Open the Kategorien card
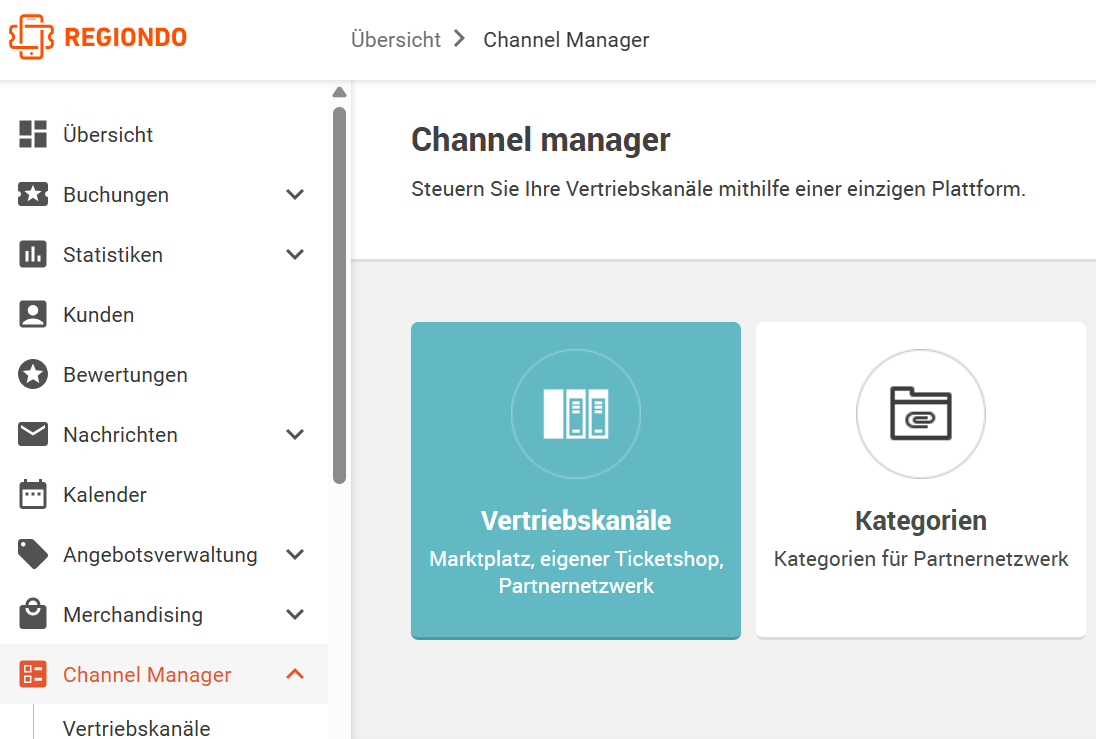The width and height of the screenshot is (1096, 739). tap(921, 480)
